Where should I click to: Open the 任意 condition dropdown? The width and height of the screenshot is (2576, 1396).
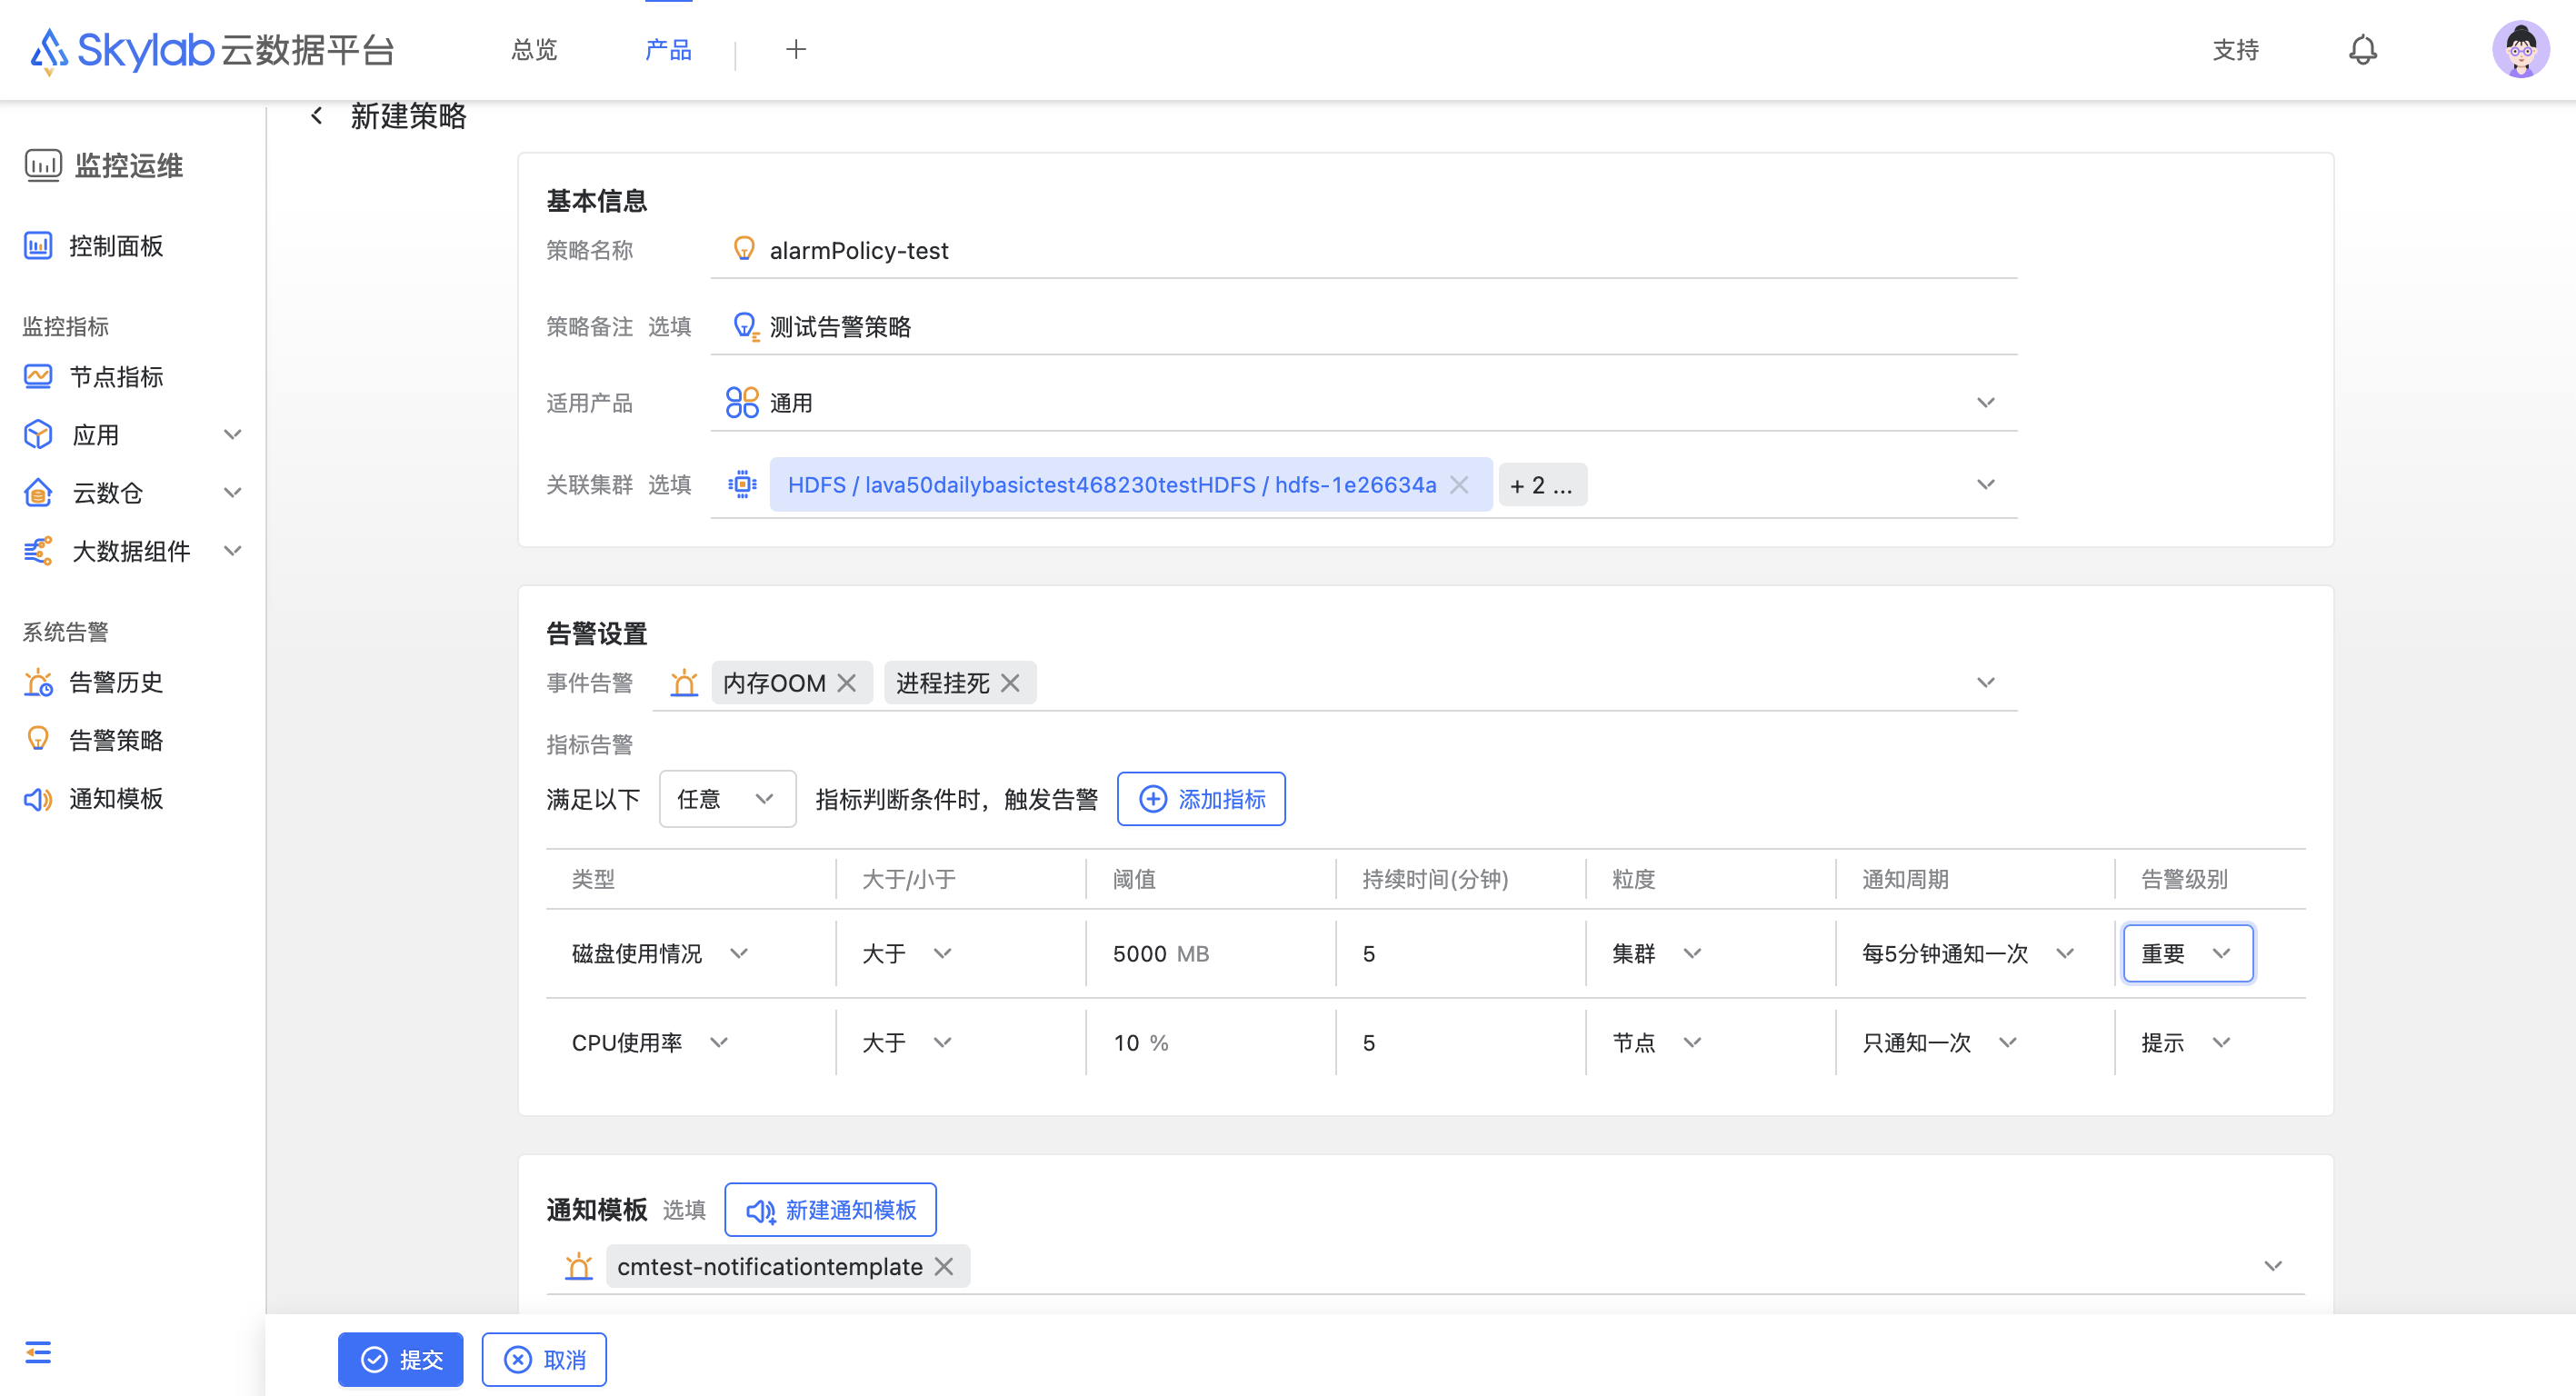tap(727, 799)
